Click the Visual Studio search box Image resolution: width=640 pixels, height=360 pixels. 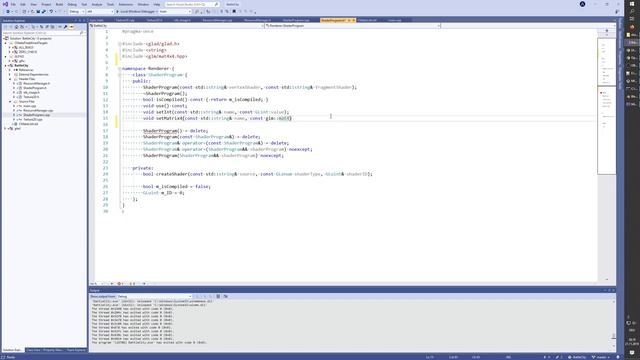click(192, 4)
